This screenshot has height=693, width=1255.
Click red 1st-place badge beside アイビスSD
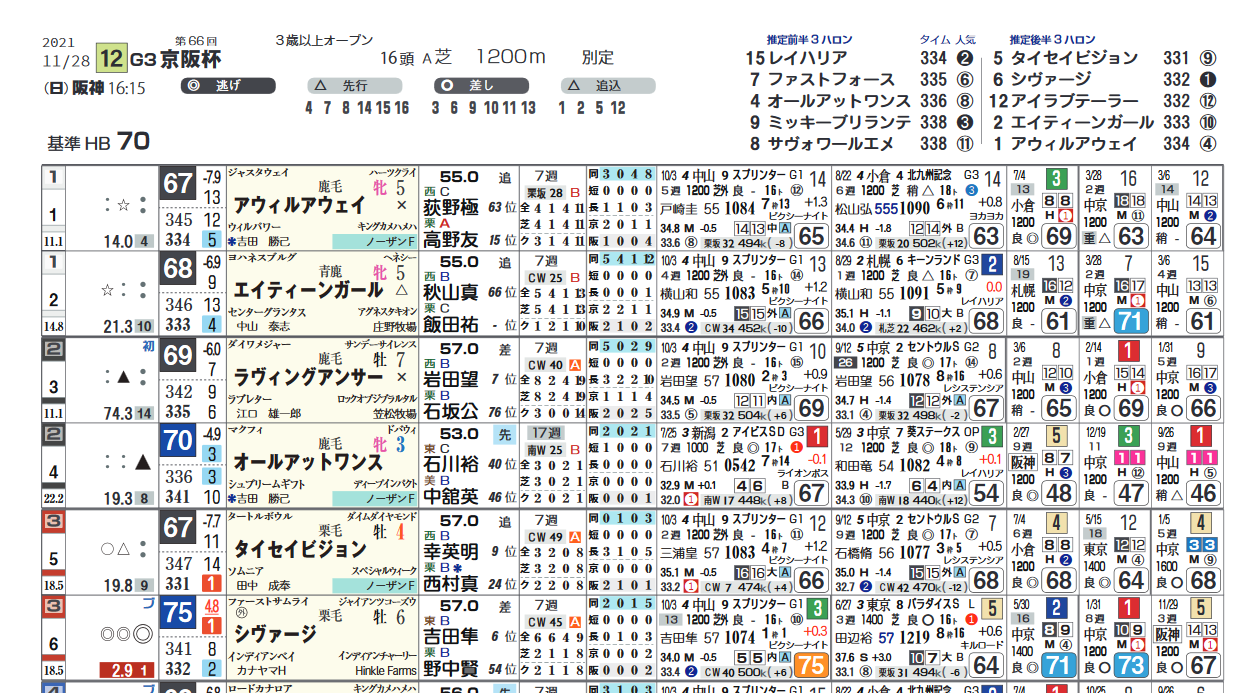pyautogui.click(x=816, y=436)
